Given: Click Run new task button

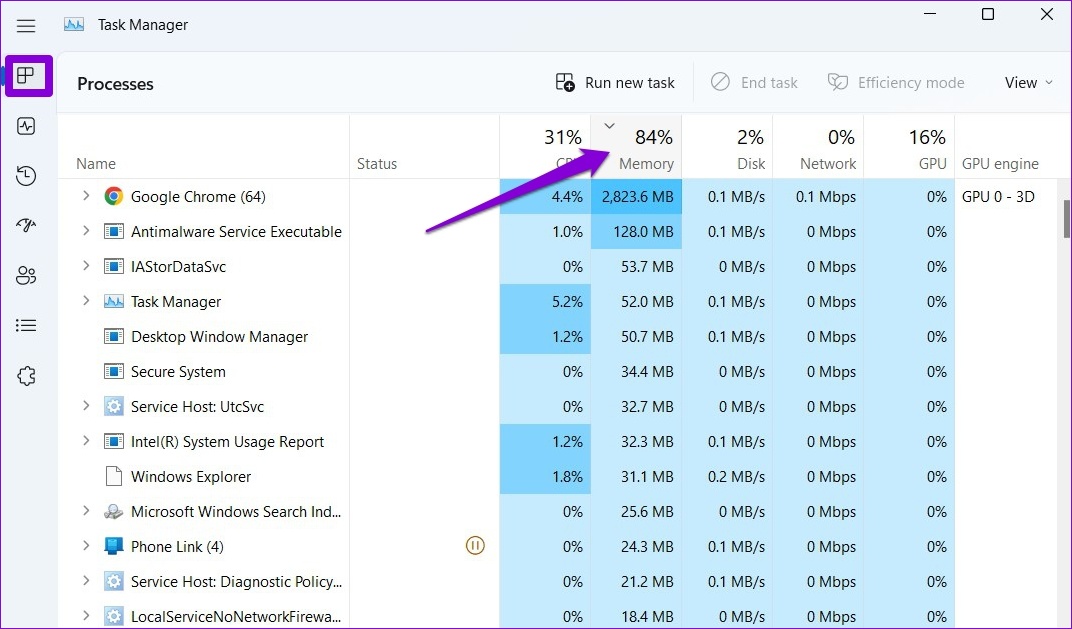Looking at the screenshot, I should click(x=615, y=83).
